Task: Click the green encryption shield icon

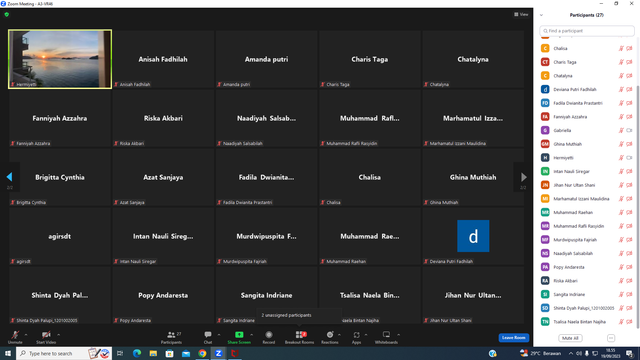Action: tap(7, 14)
